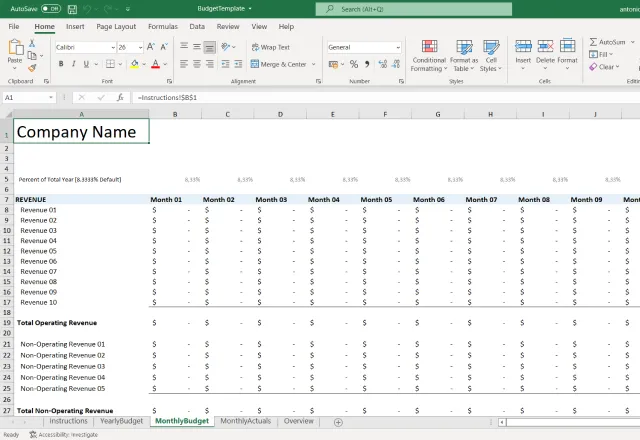
Task: Click the Borders icon
Action: click(110, 64)
